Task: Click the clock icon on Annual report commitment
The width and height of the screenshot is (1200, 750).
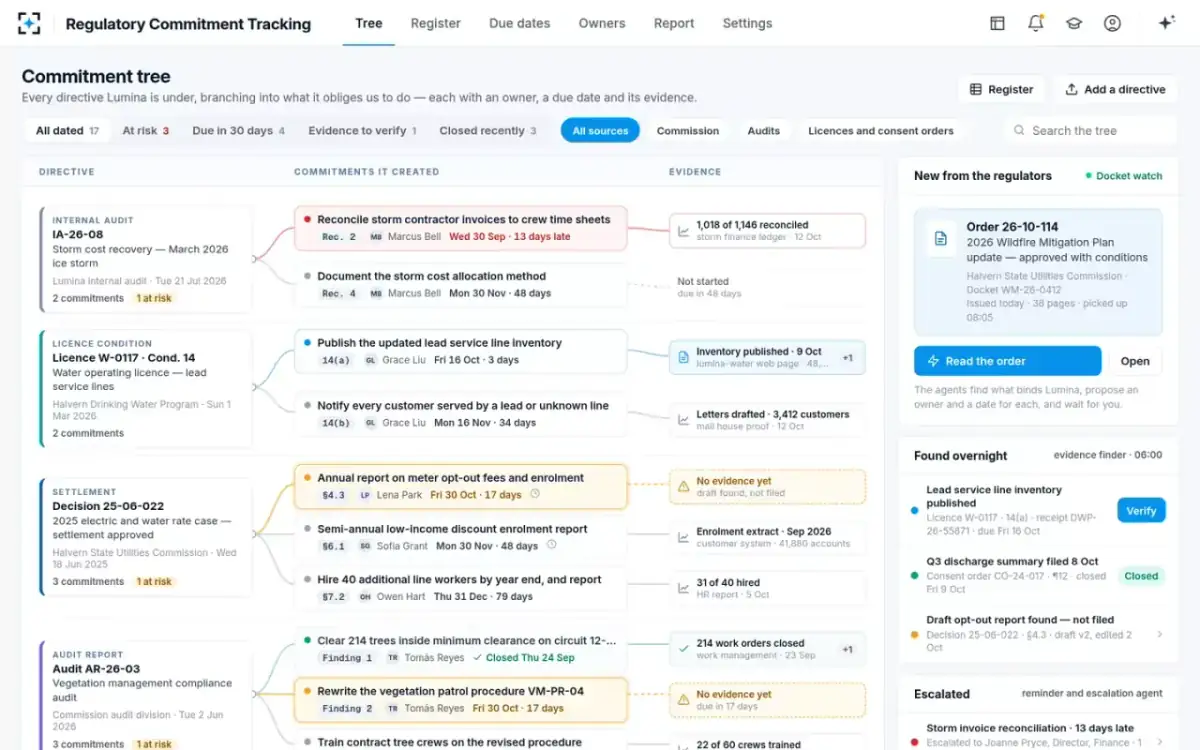Action: (535, 494)
